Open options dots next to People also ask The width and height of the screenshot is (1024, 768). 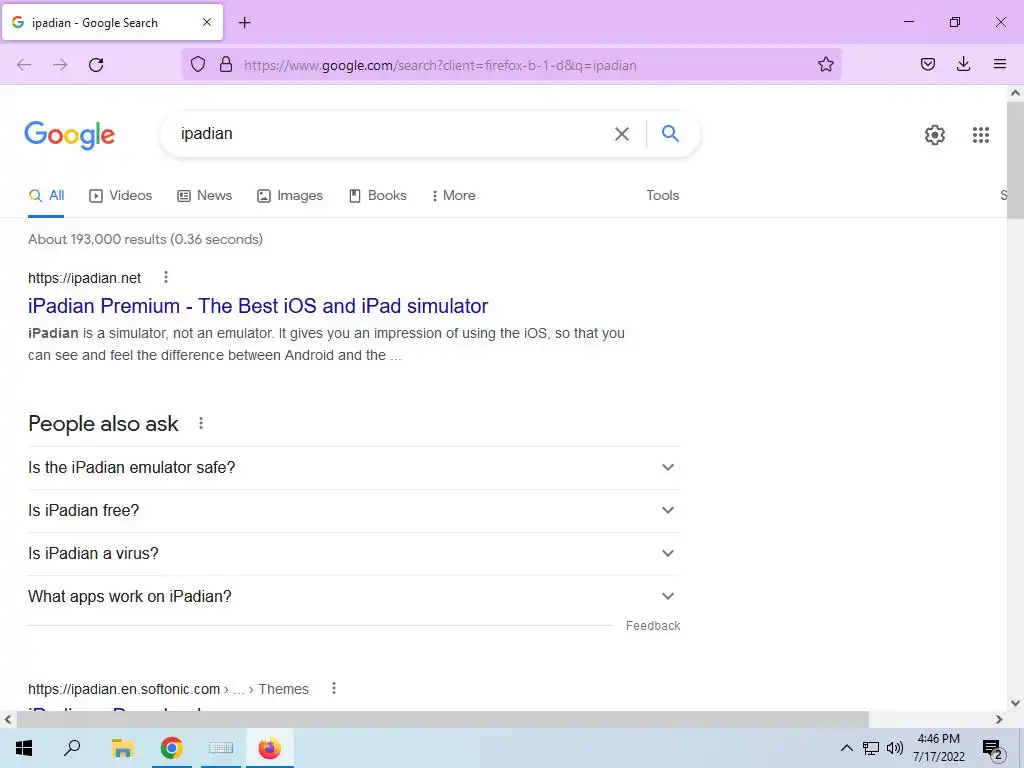coord(201,423)
